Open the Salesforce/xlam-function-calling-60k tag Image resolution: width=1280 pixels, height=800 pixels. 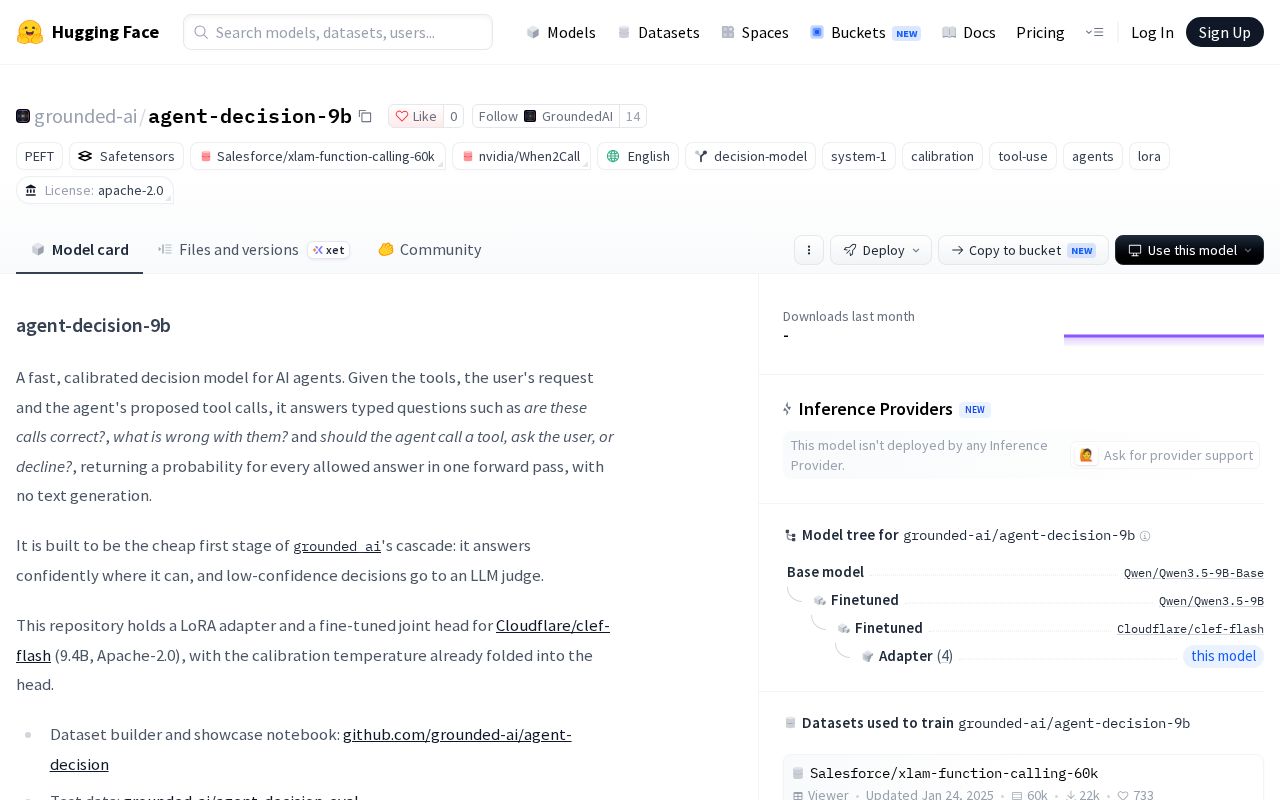click(x=318, y=156)
